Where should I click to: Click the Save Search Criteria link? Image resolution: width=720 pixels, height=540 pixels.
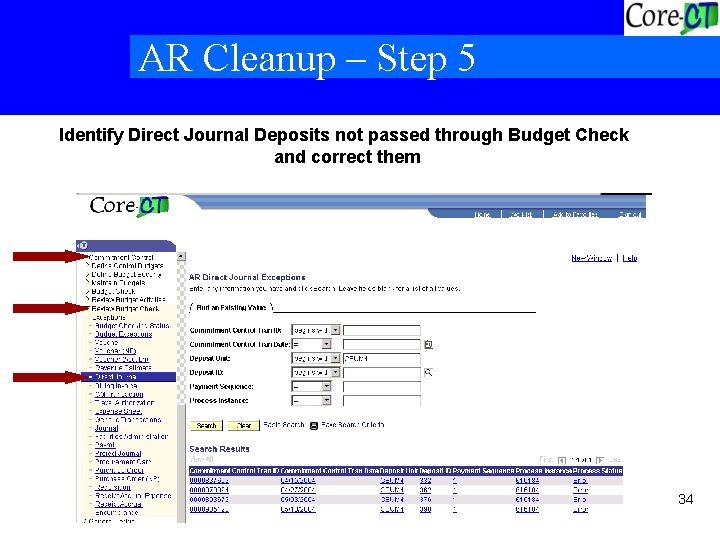click(x=353, y=425)
